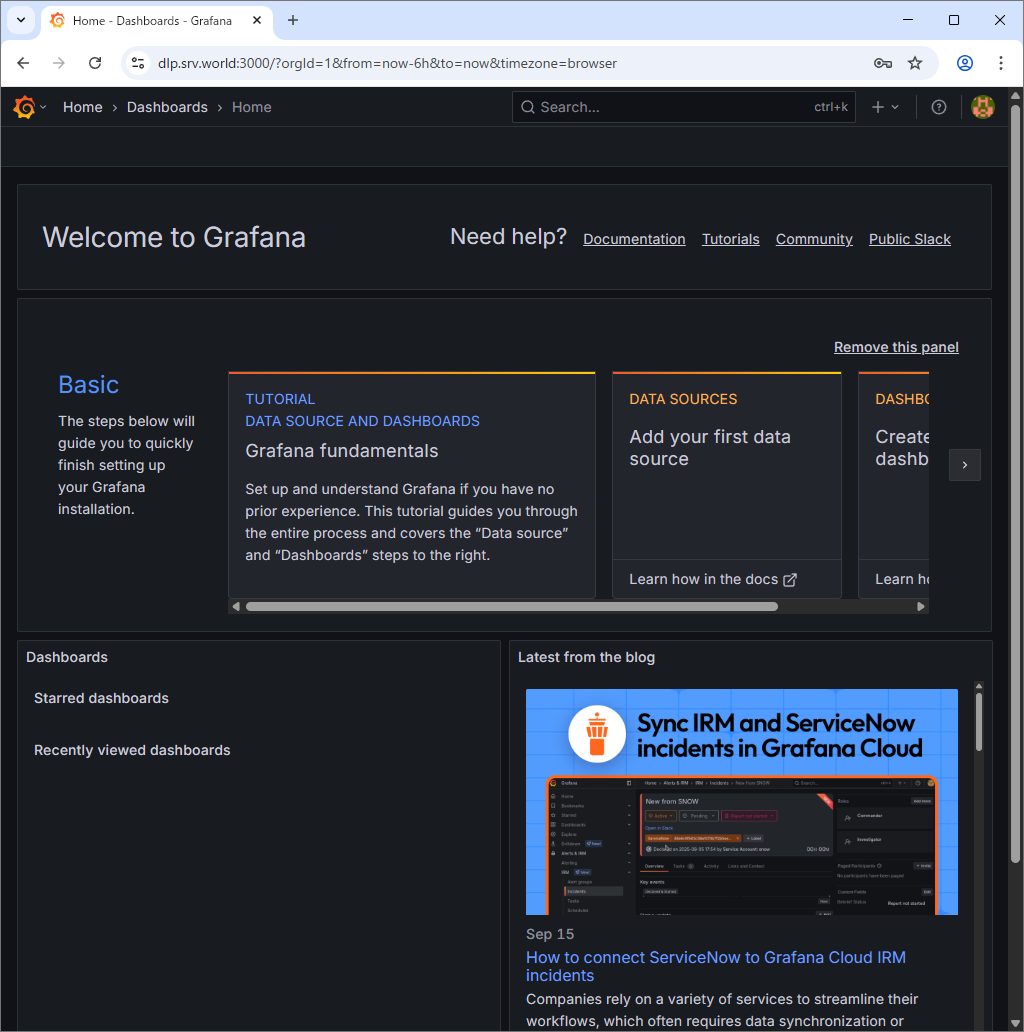This screenshot has width=1024, height=1032.
Task: Open the Help question mark menu
Action: (939, 107)
